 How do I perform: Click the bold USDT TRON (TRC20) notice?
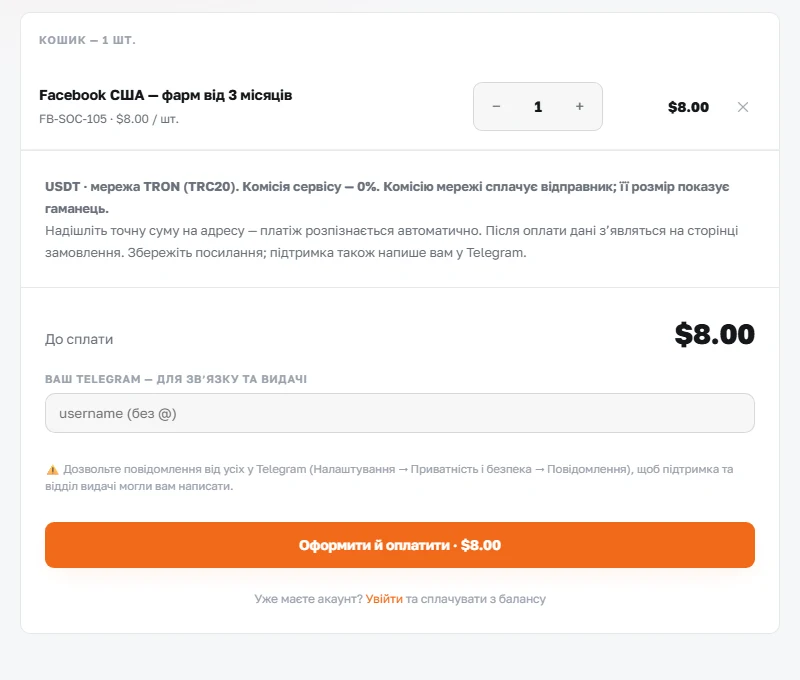pyautogui.click(x=387, y=197)
